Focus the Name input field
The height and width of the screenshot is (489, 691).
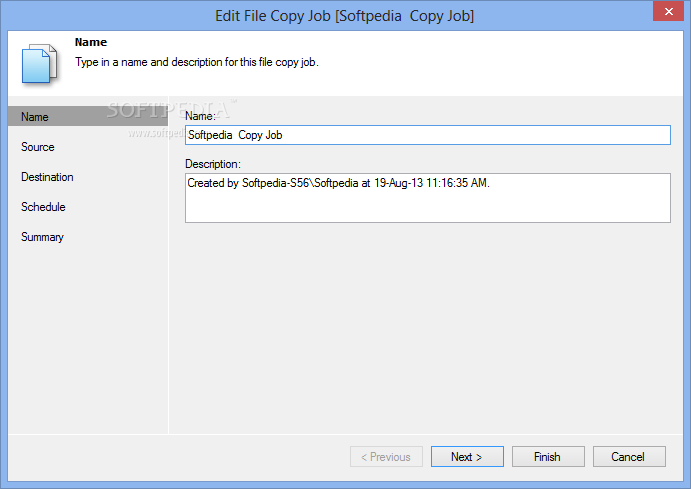(428, 135)
